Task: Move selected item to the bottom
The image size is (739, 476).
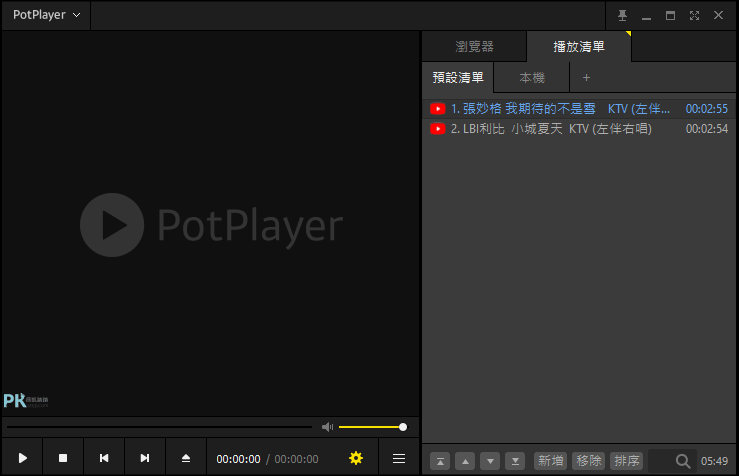Action: [515, 461]
